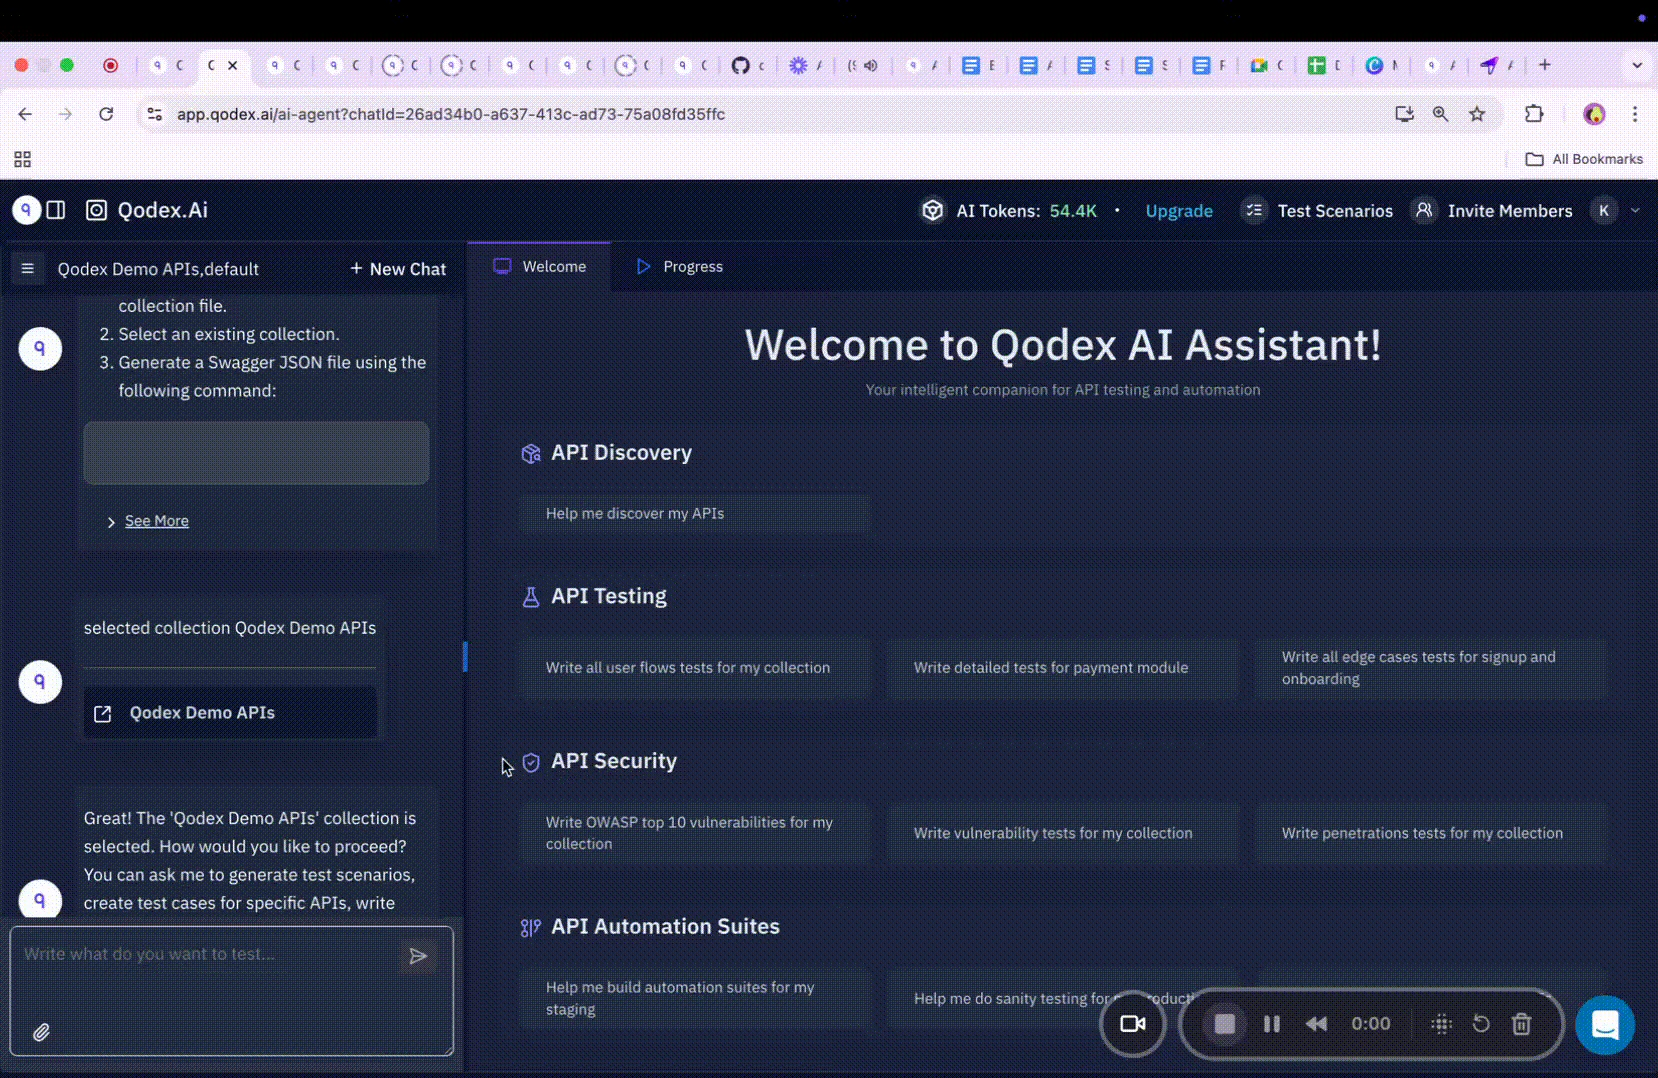
Task: Open the account dropdown next to K avatar
Action: click(x=1636, y=210)
